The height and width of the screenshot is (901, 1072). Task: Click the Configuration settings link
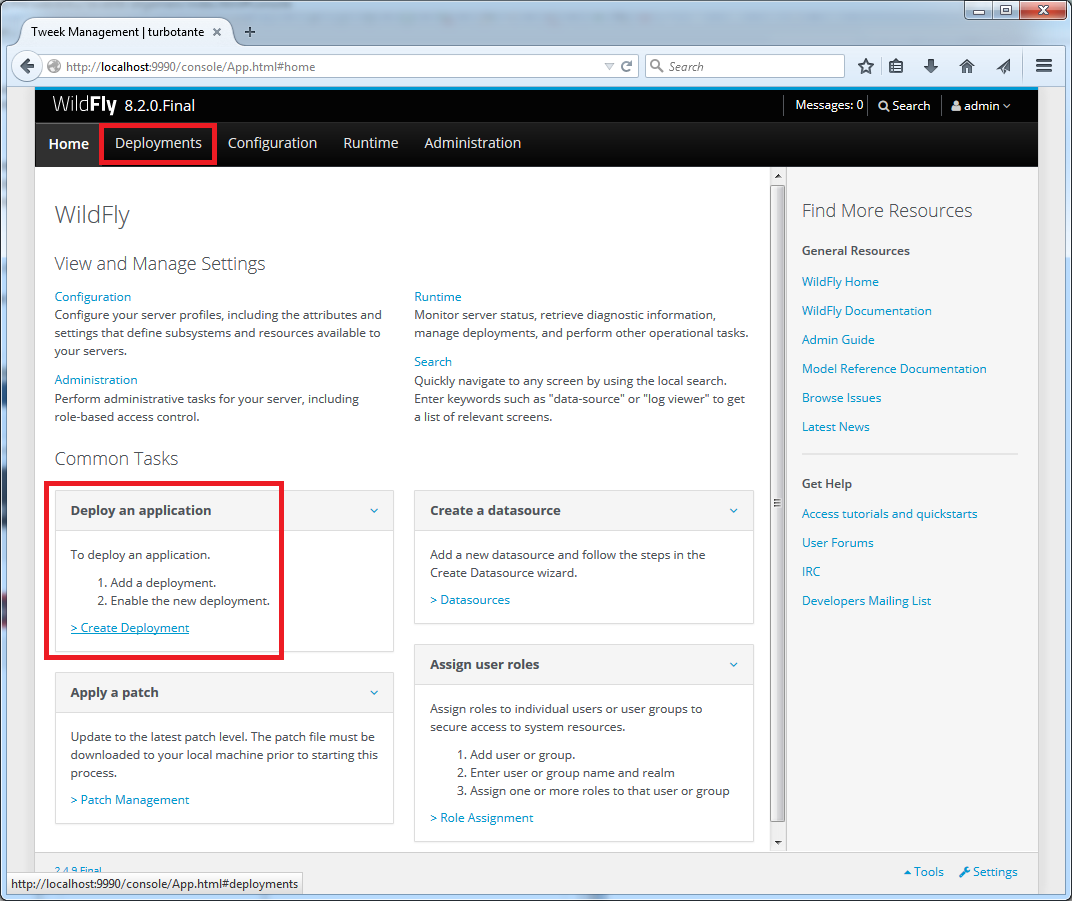pos(92,297)
